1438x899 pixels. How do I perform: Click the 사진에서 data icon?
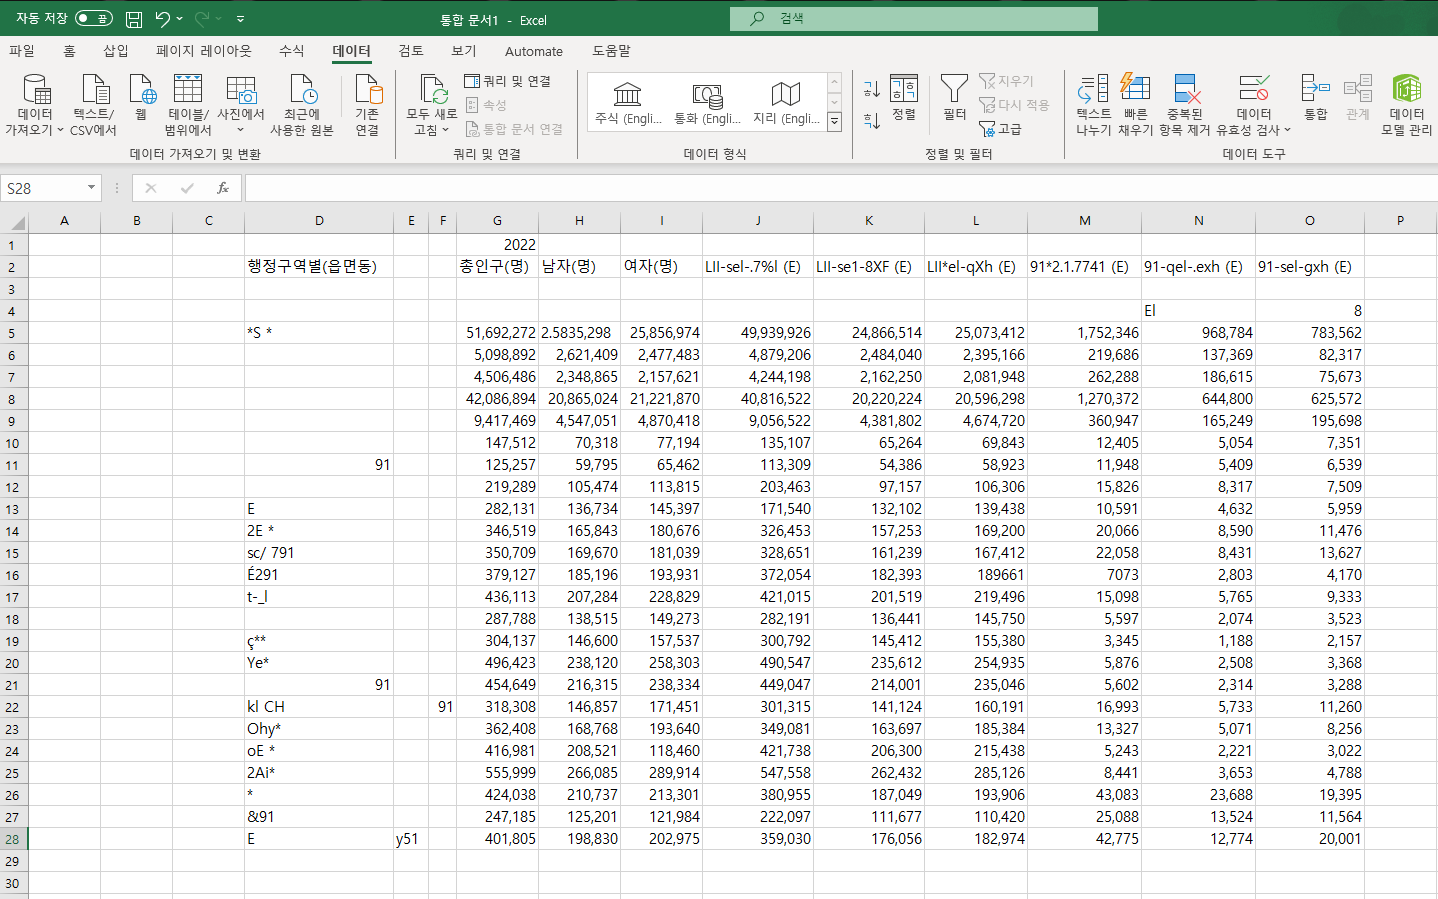click(241, 90)
